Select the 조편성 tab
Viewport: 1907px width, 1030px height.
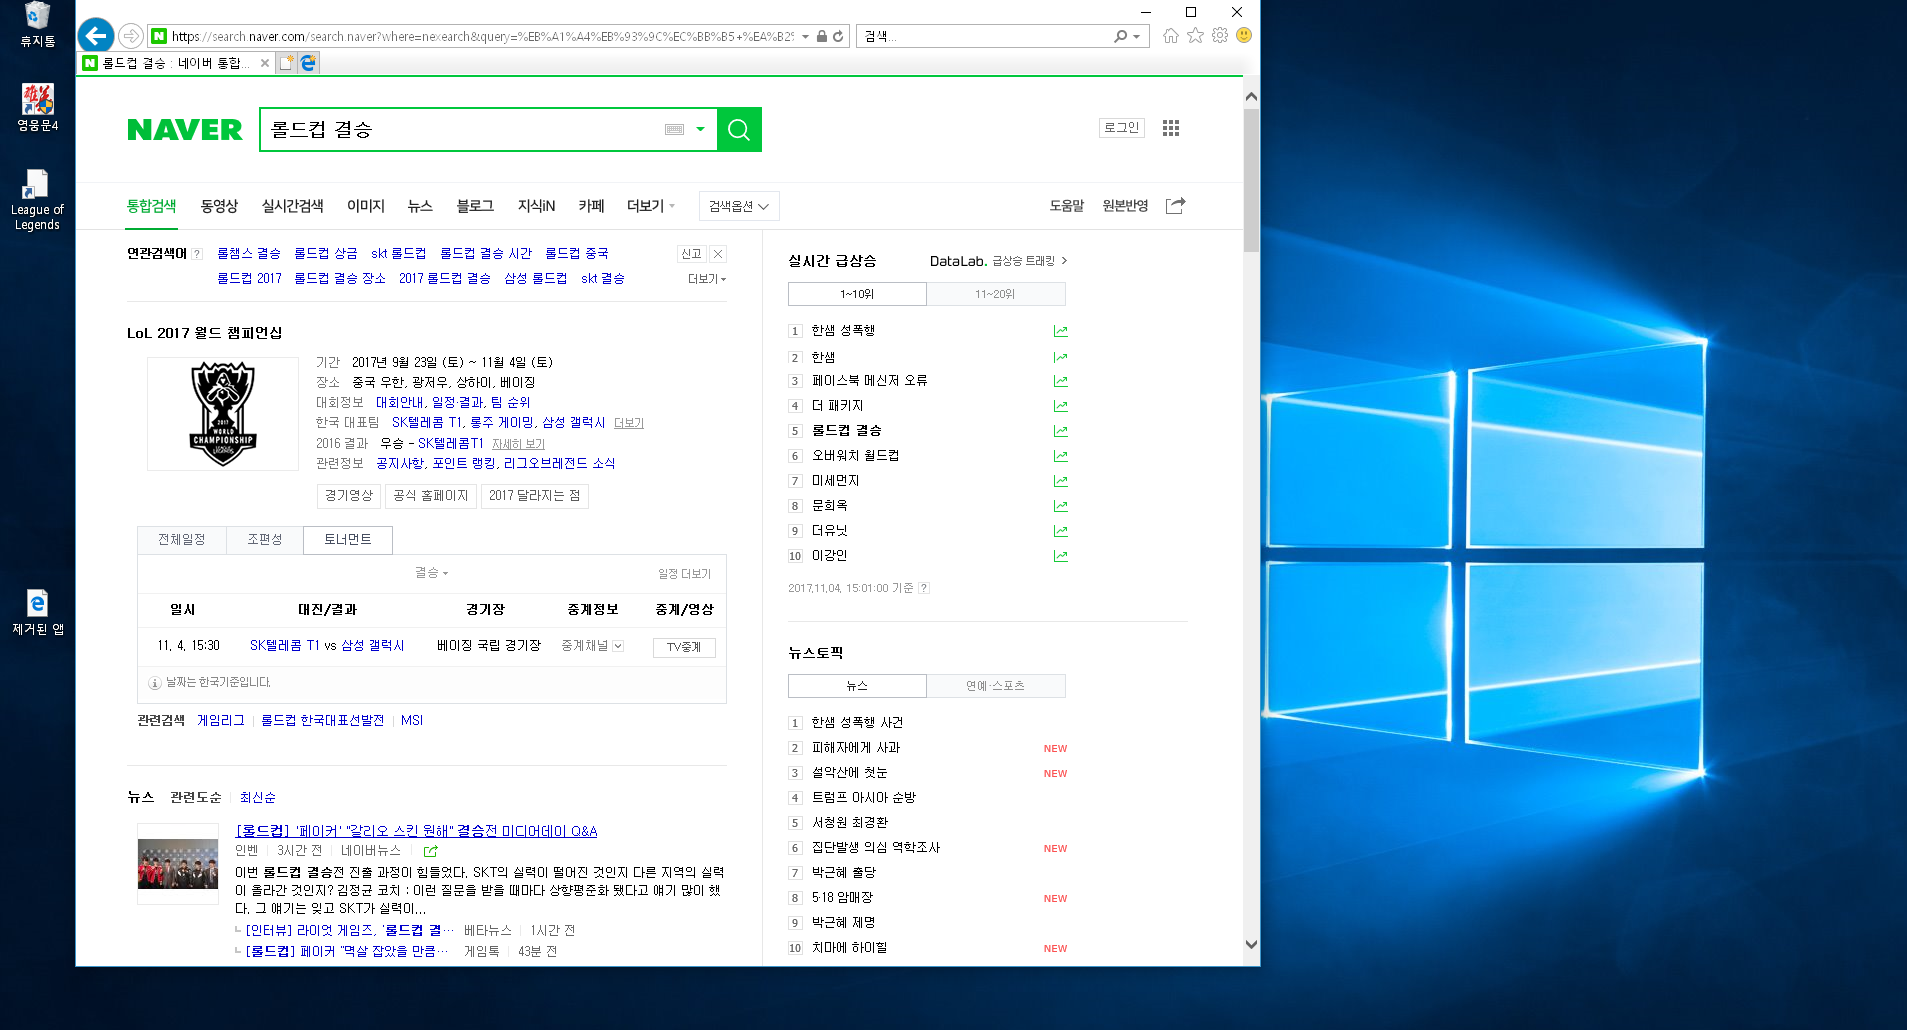point(265,540)
